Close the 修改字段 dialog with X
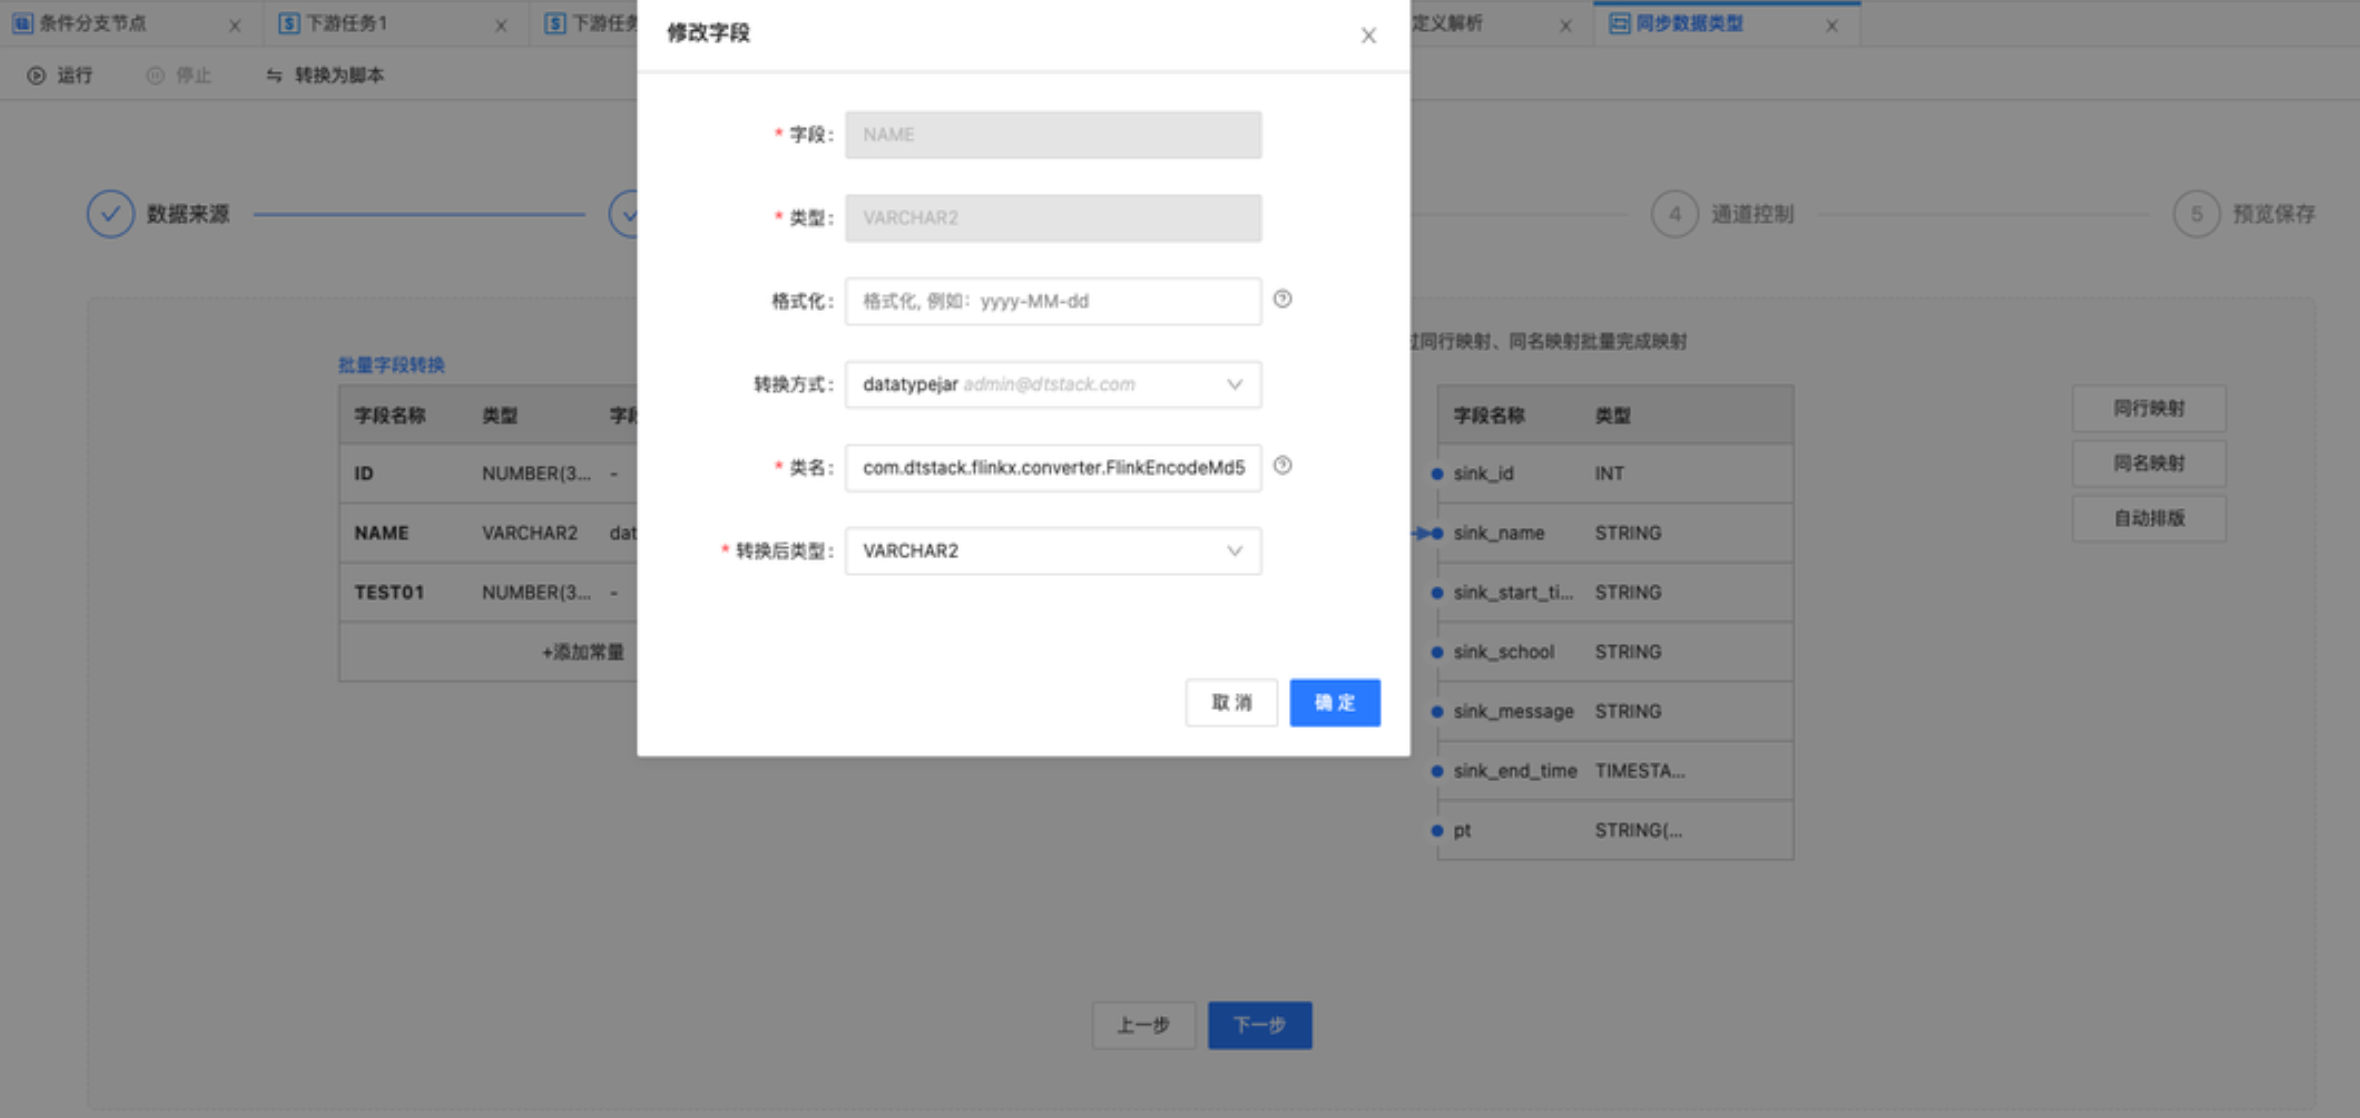The image size is (2360, 1118). click(1368, 36)
